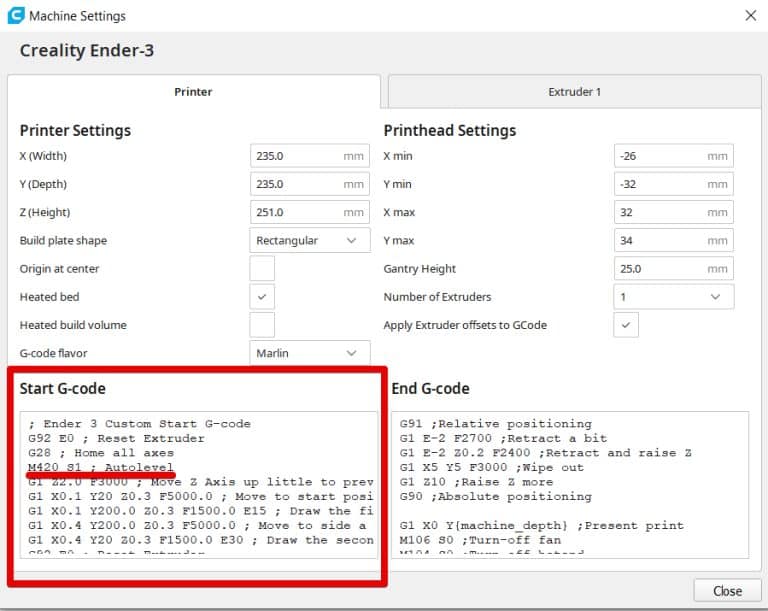Switch to the Extruder 1 tab
768x611 pixels.
(574, 92)
